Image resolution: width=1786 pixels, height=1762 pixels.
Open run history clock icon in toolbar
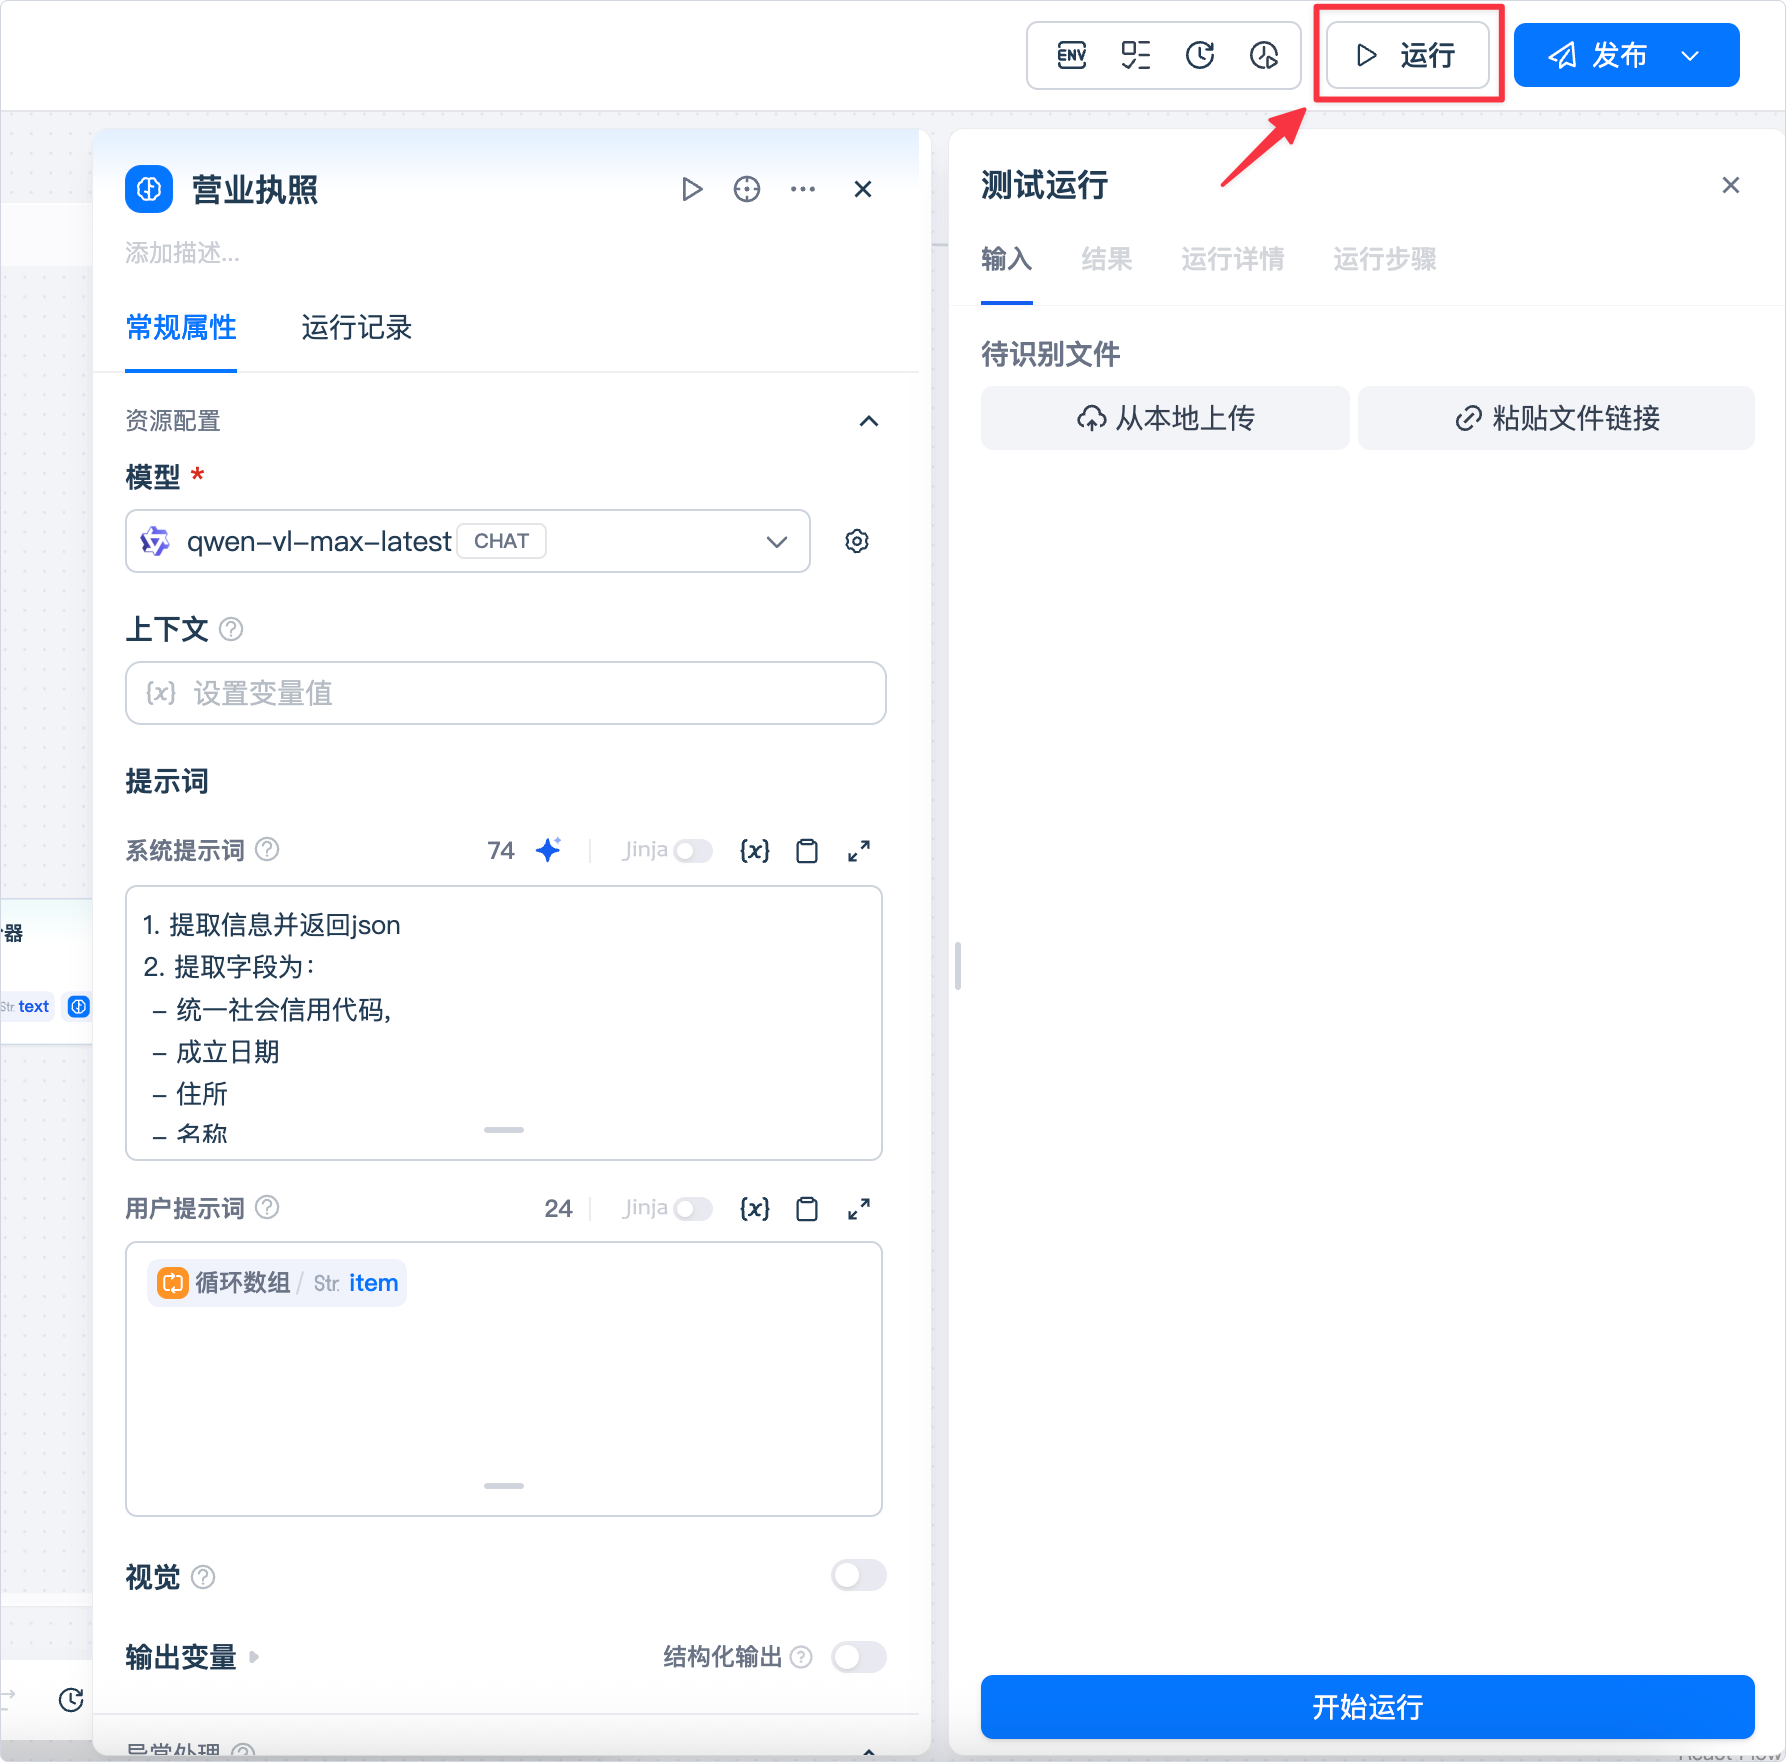coord(1199,55)
